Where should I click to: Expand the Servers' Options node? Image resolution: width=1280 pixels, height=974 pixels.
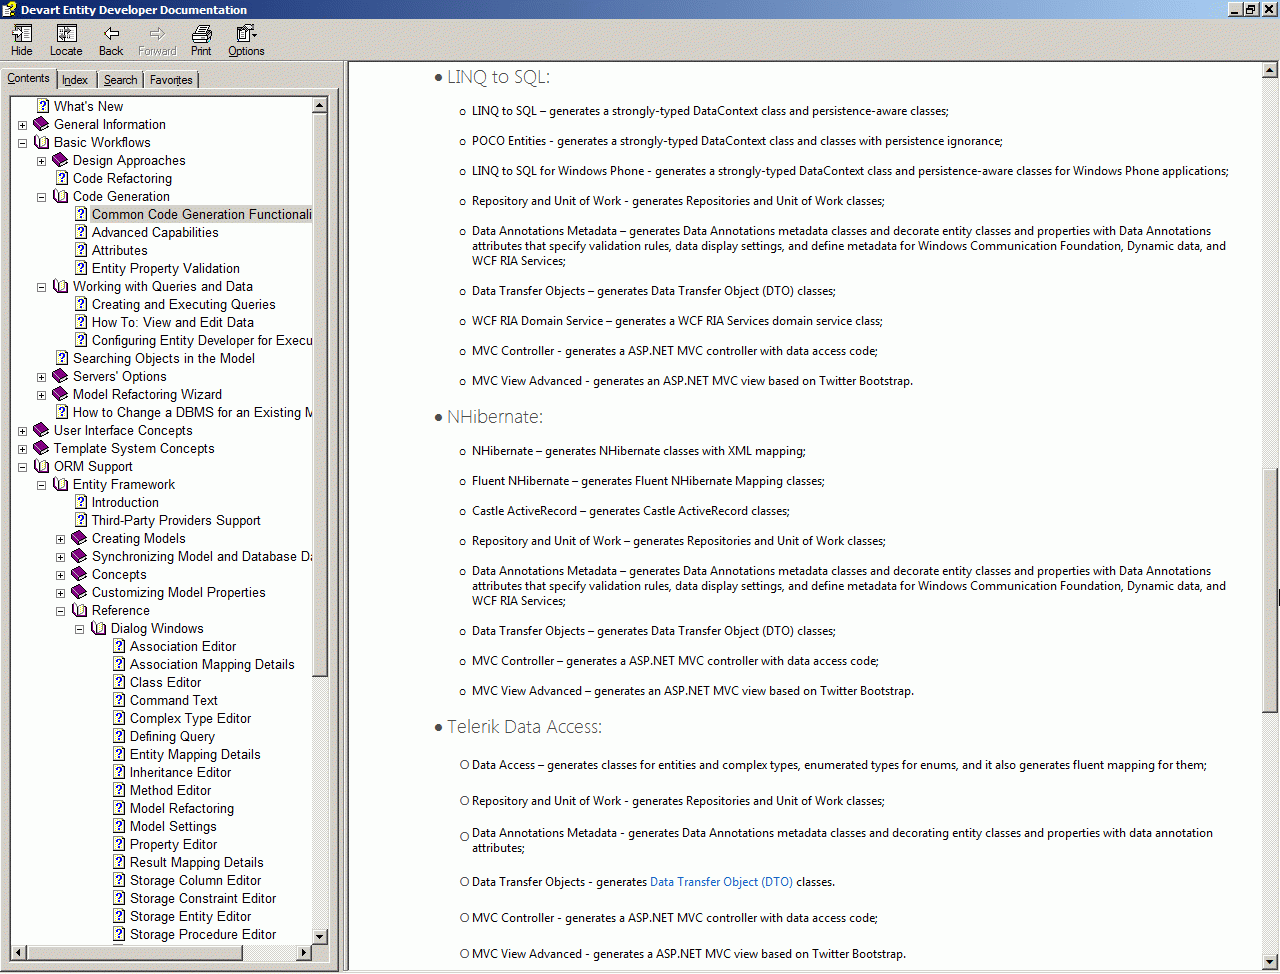[x=41, y=377]
